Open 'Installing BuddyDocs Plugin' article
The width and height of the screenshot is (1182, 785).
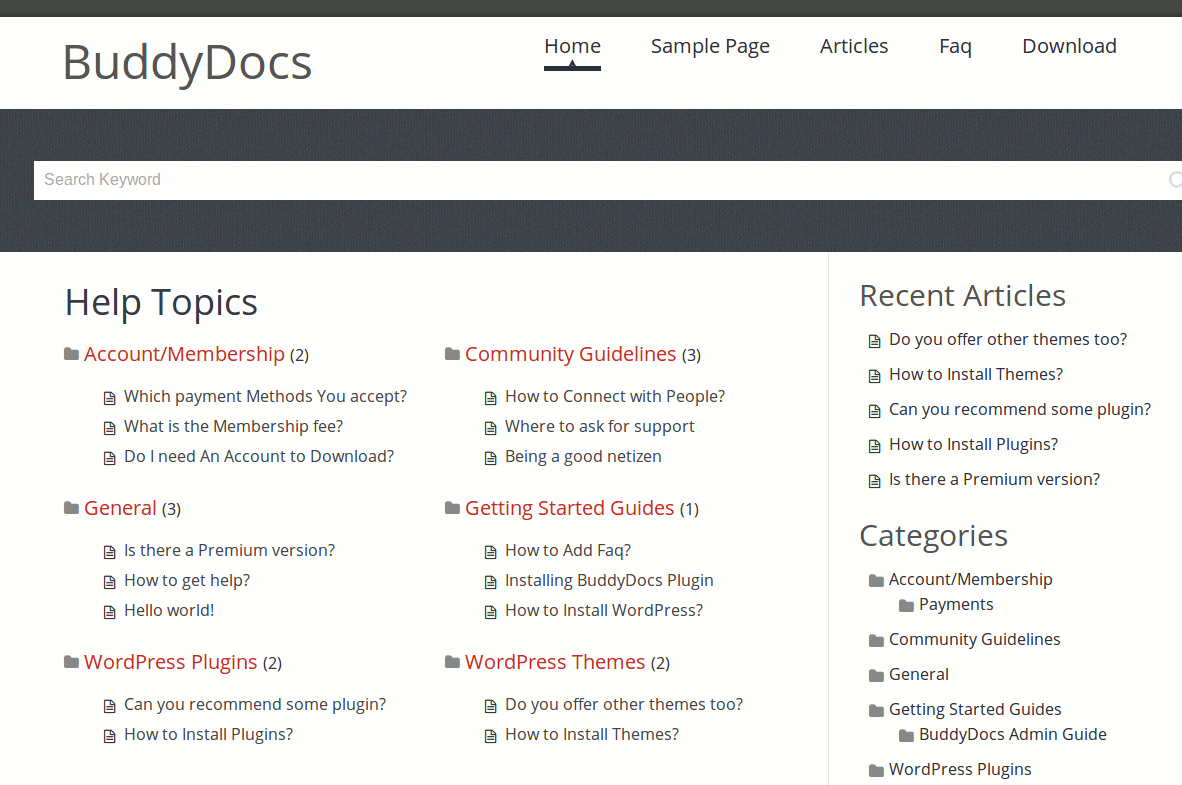(x=609, y=580)
